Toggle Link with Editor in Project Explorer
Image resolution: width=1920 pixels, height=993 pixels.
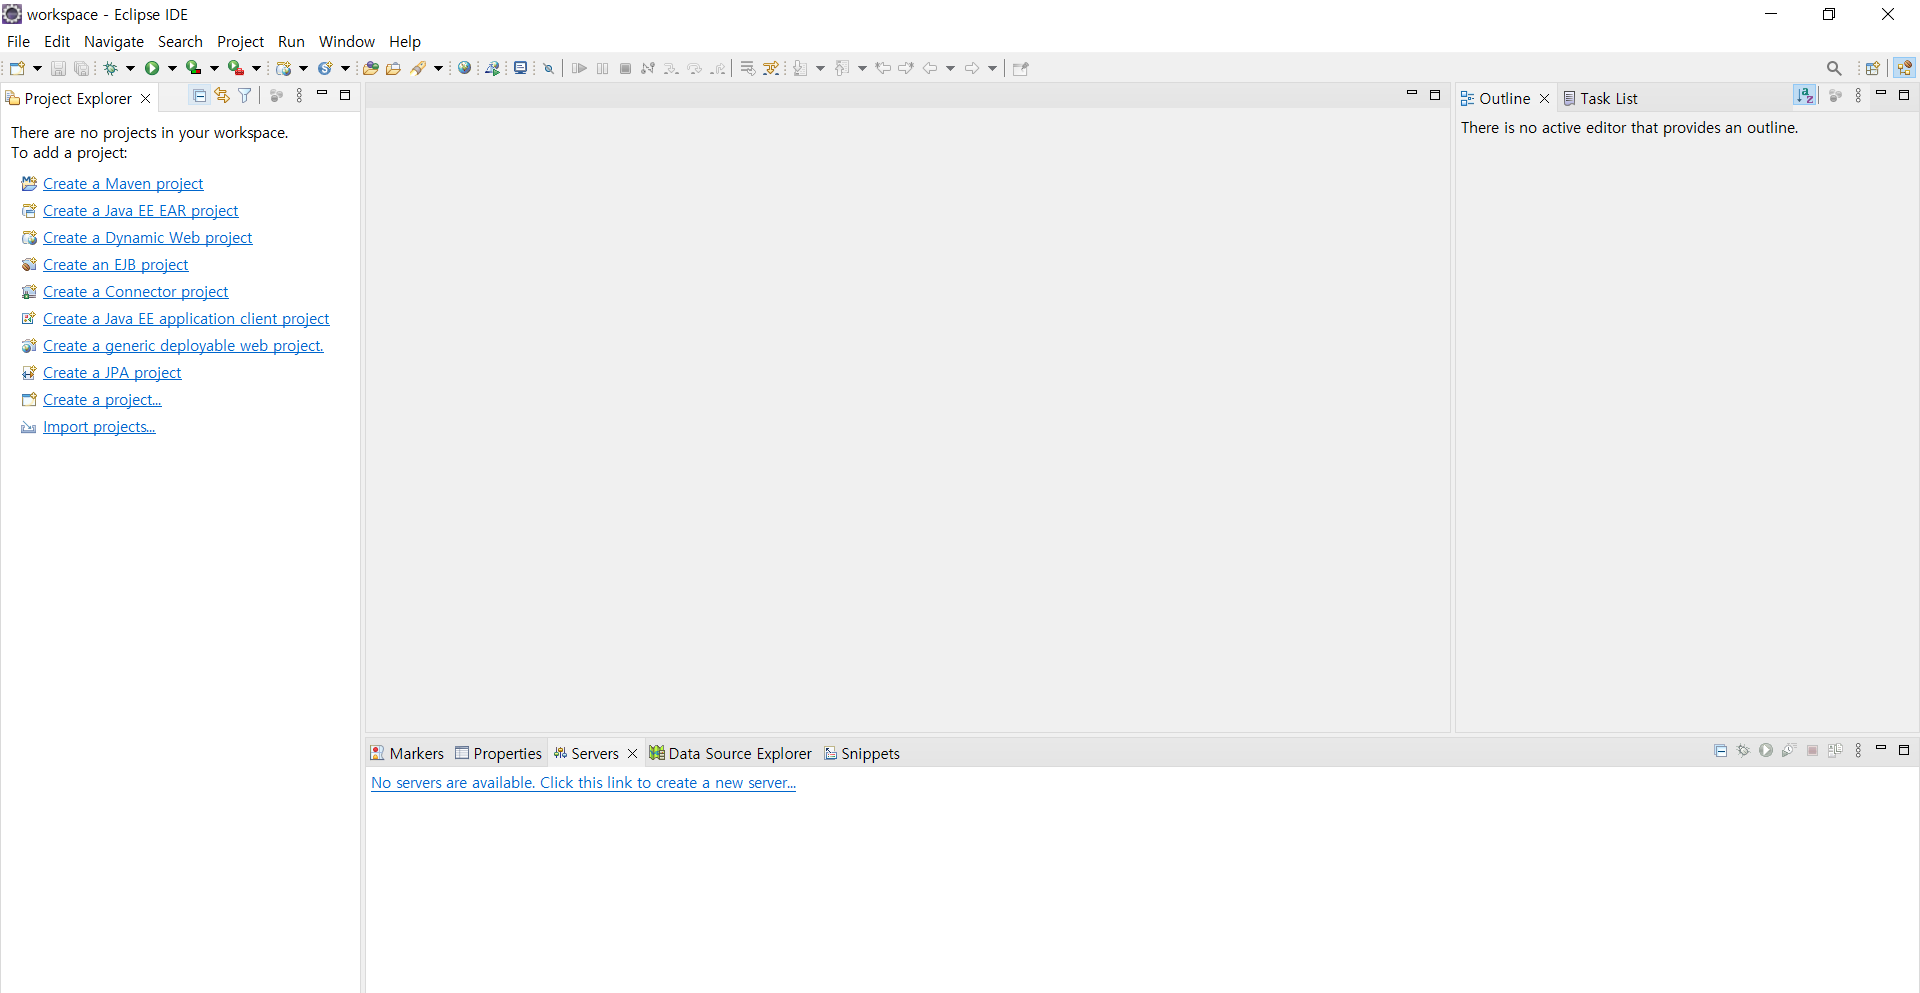pos(222,95)
